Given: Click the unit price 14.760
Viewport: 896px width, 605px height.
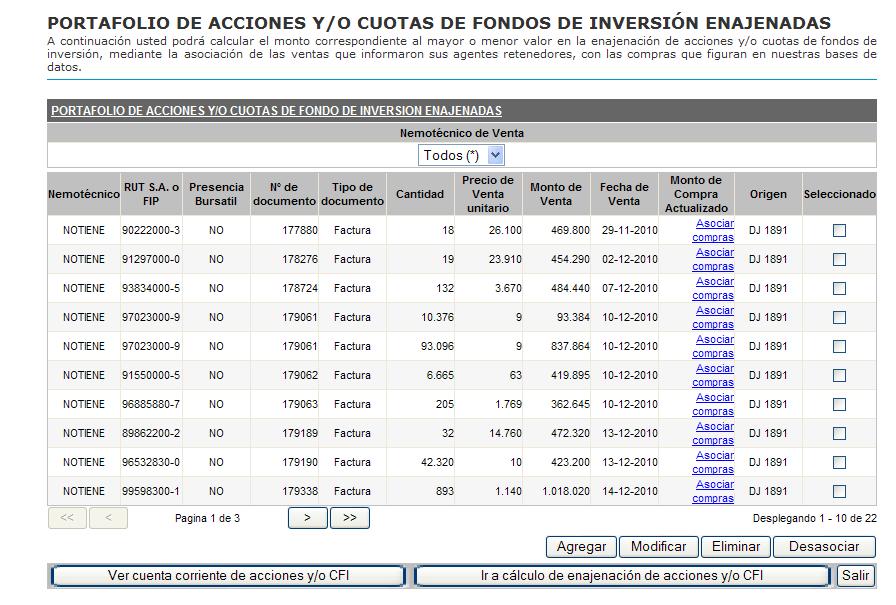Looking at the screenshot, I should point(505,434).
